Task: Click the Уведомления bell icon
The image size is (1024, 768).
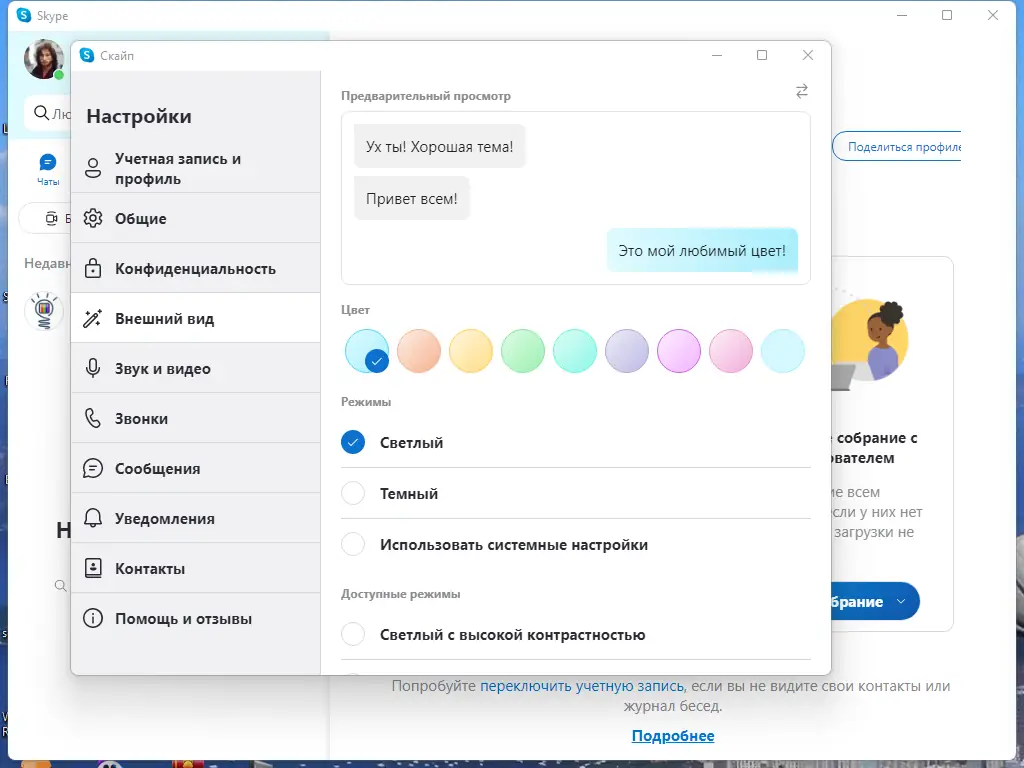Action: click(91, 518)
